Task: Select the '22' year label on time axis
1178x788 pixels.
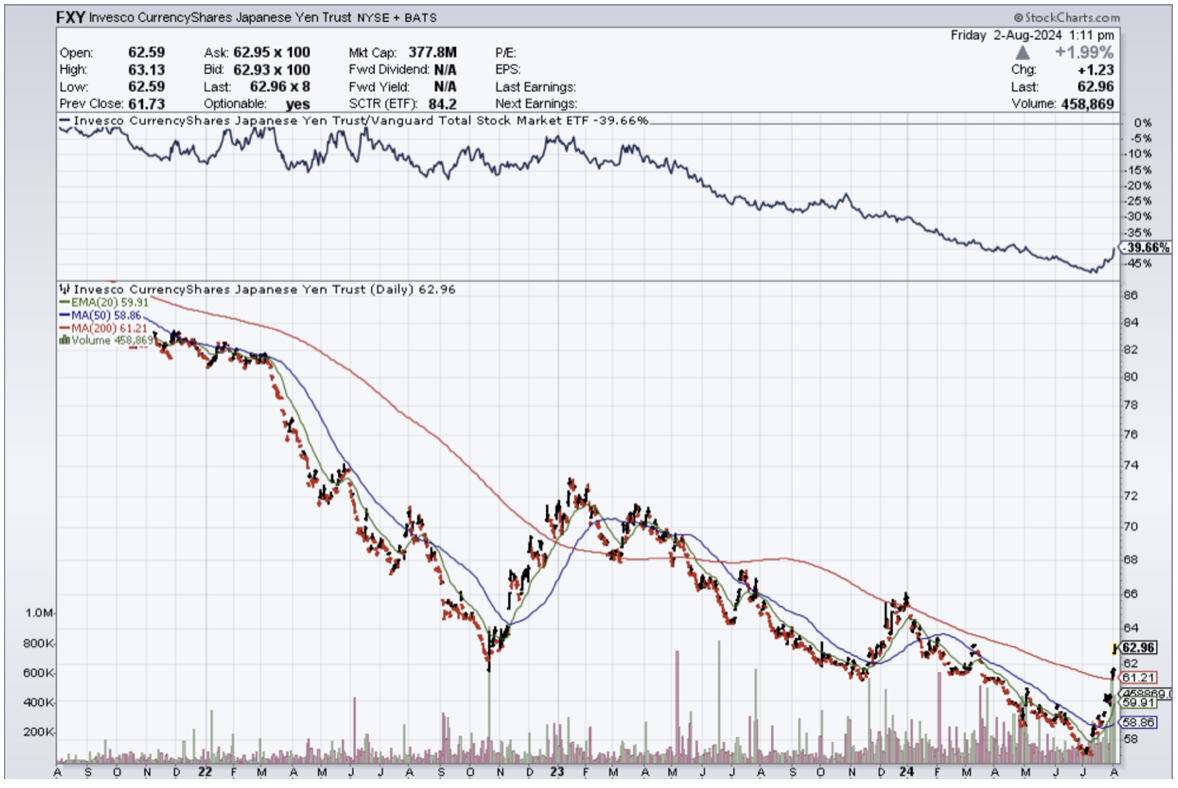Action: click(203, 773)
